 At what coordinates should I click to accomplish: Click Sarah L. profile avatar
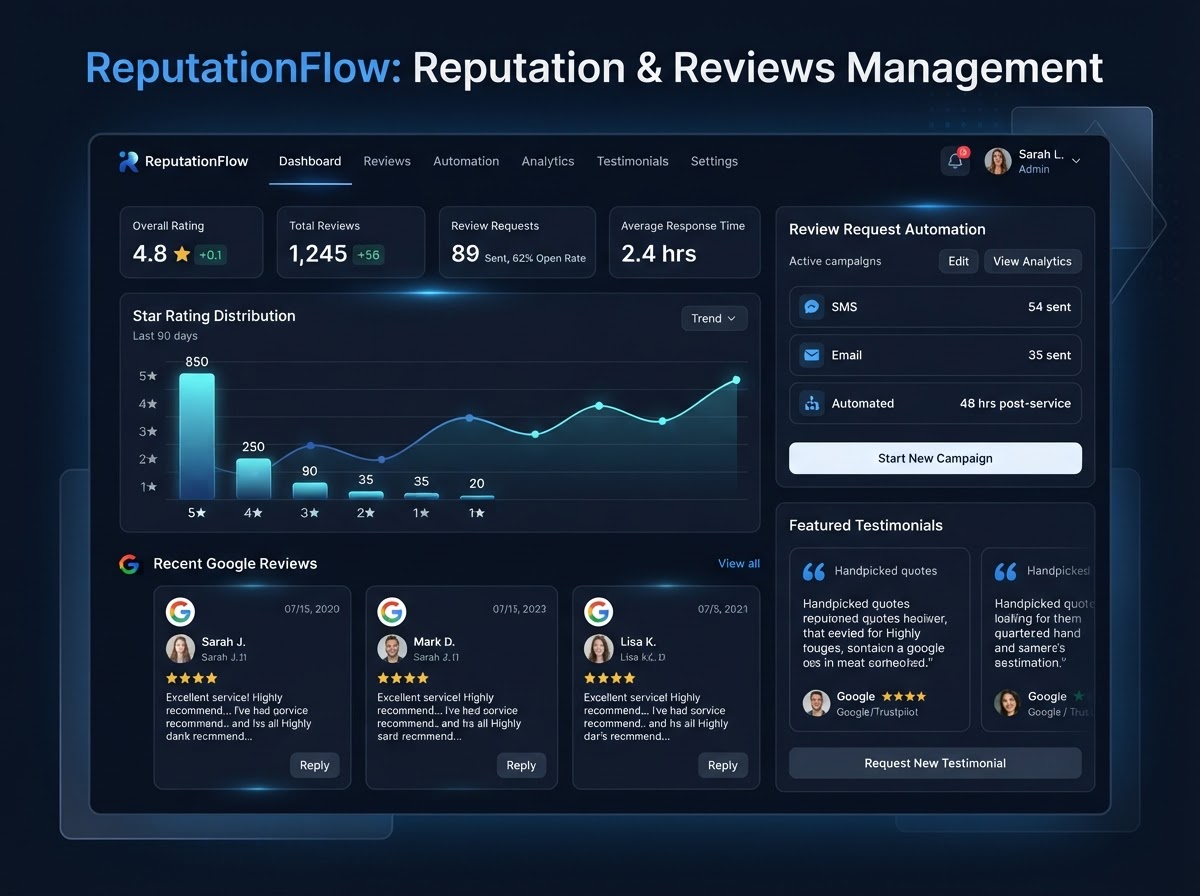(997, 161)
